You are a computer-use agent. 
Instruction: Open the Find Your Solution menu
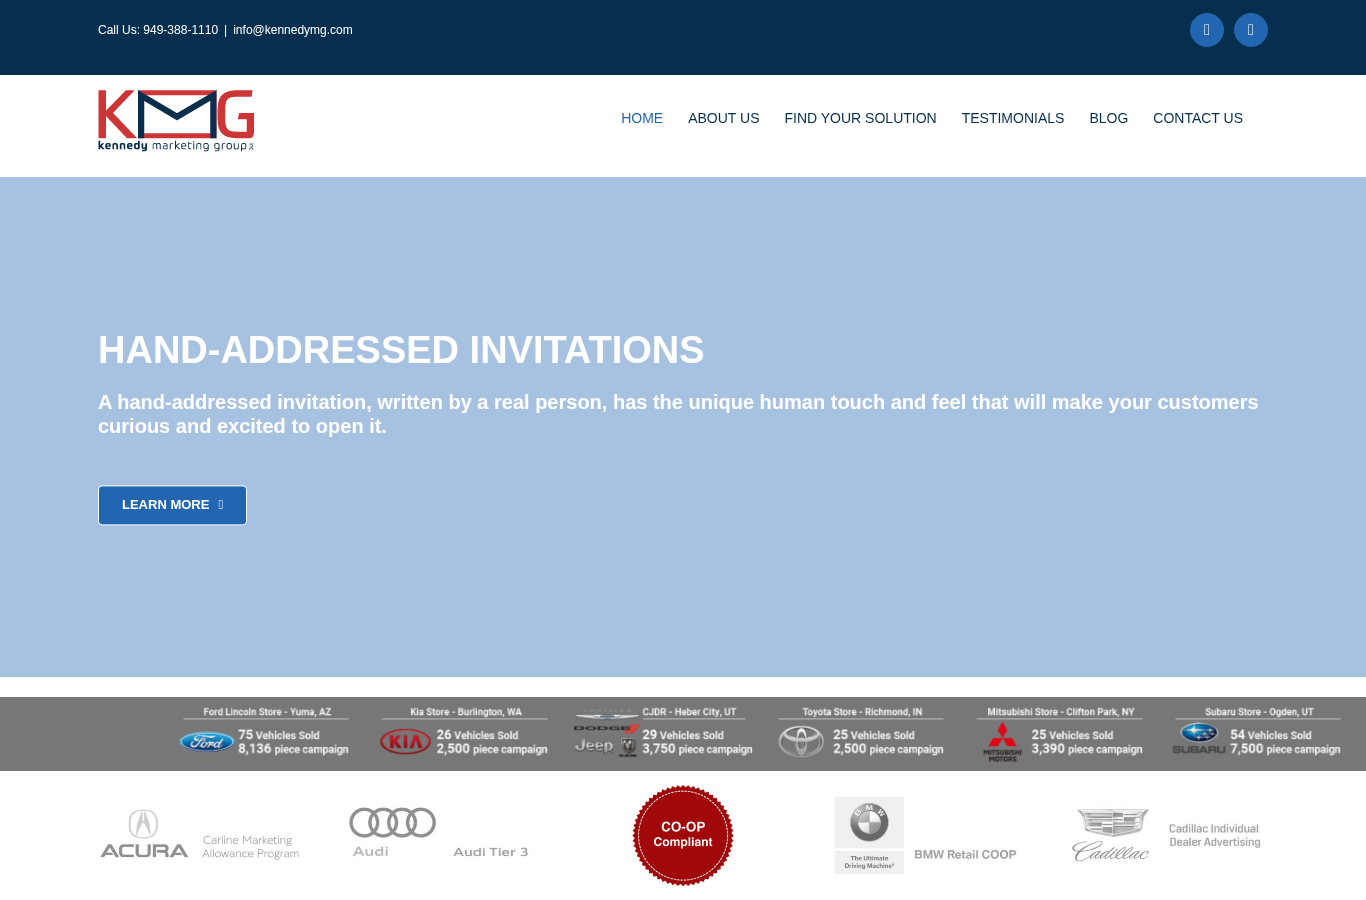(x=861, y=118)
